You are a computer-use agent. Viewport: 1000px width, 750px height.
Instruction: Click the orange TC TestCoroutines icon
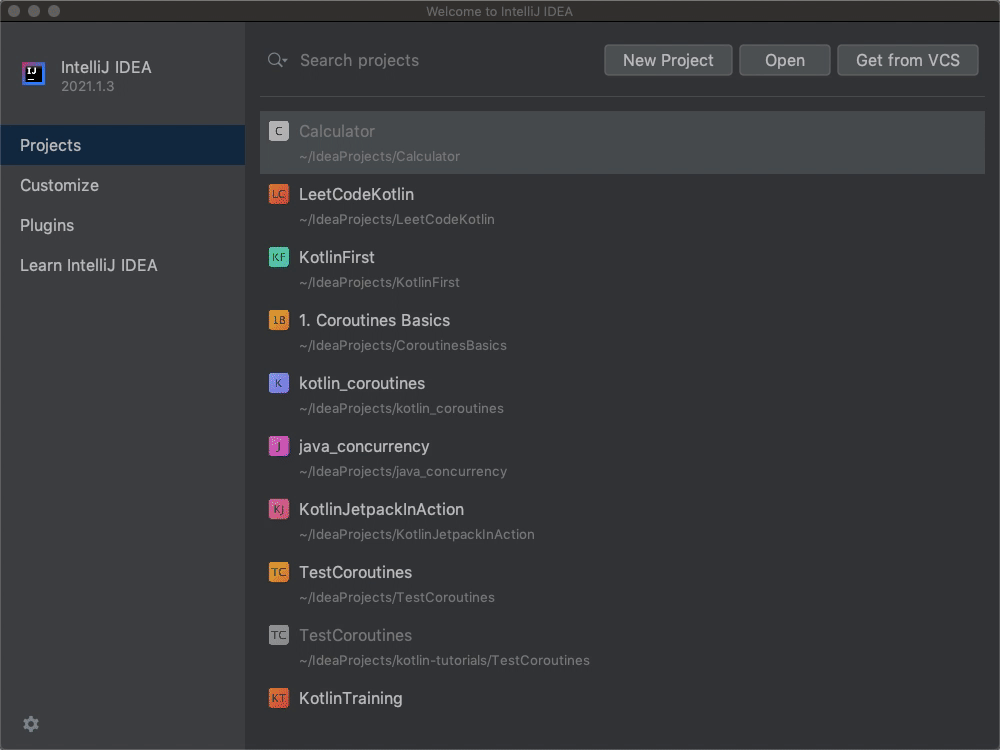pyautogui.click(x=279, y=572)
